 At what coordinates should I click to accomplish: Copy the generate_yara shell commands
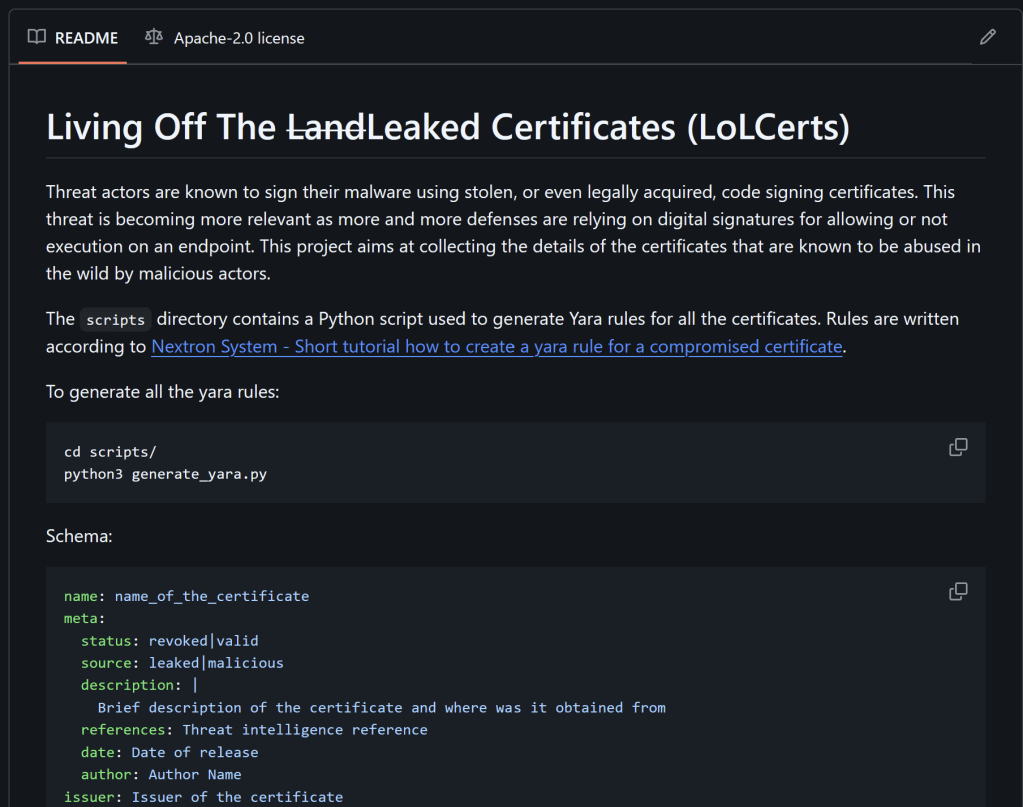click(x=957, y=447)
